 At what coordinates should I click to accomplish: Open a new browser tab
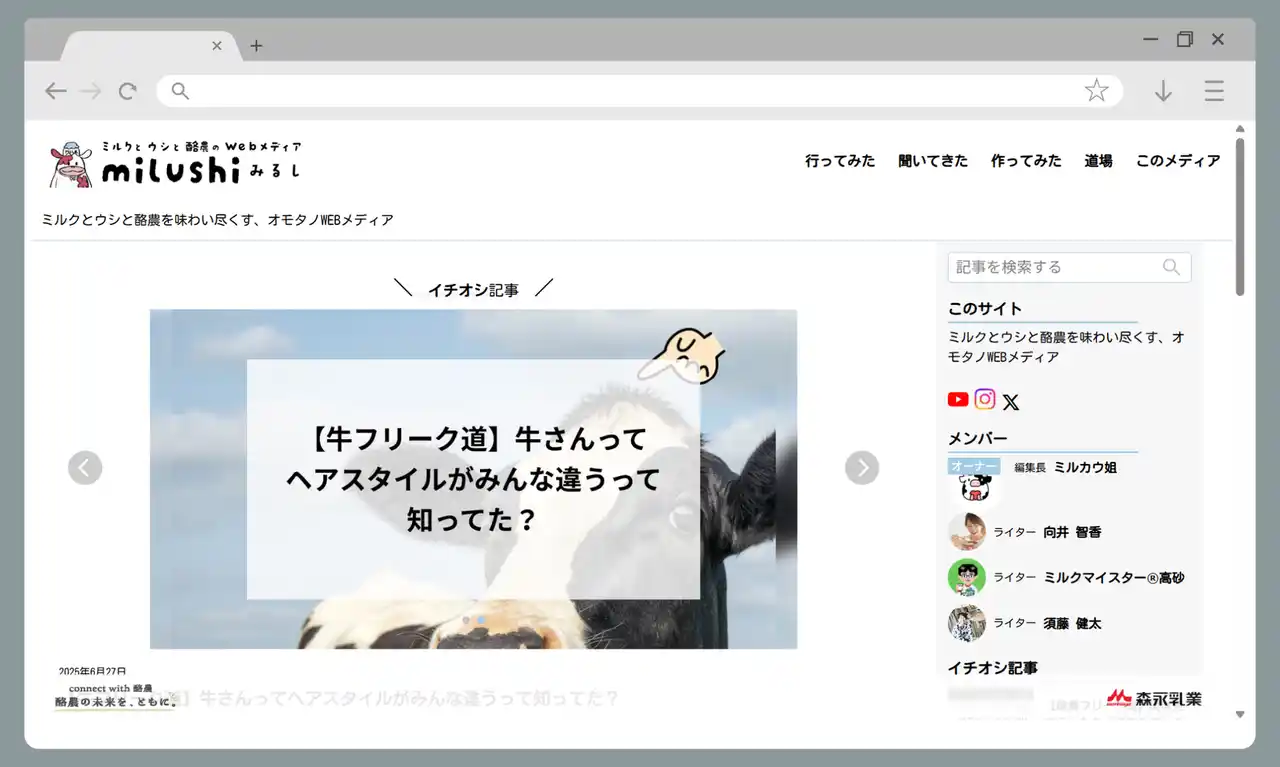[256, 46]
